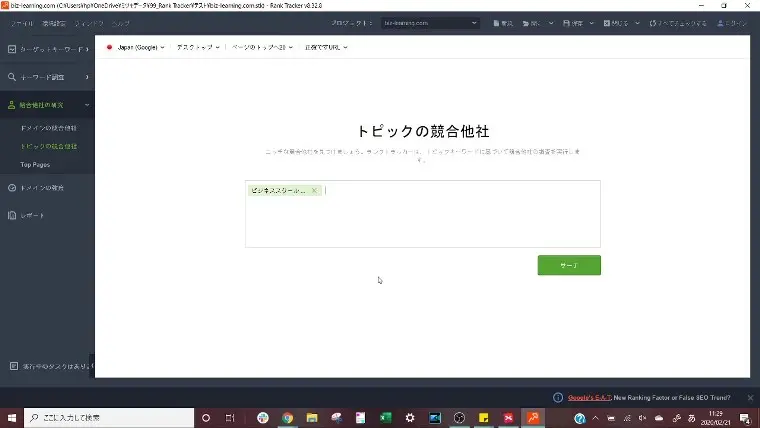Open the running tasks status icon
760x428 pixels.
11,366
